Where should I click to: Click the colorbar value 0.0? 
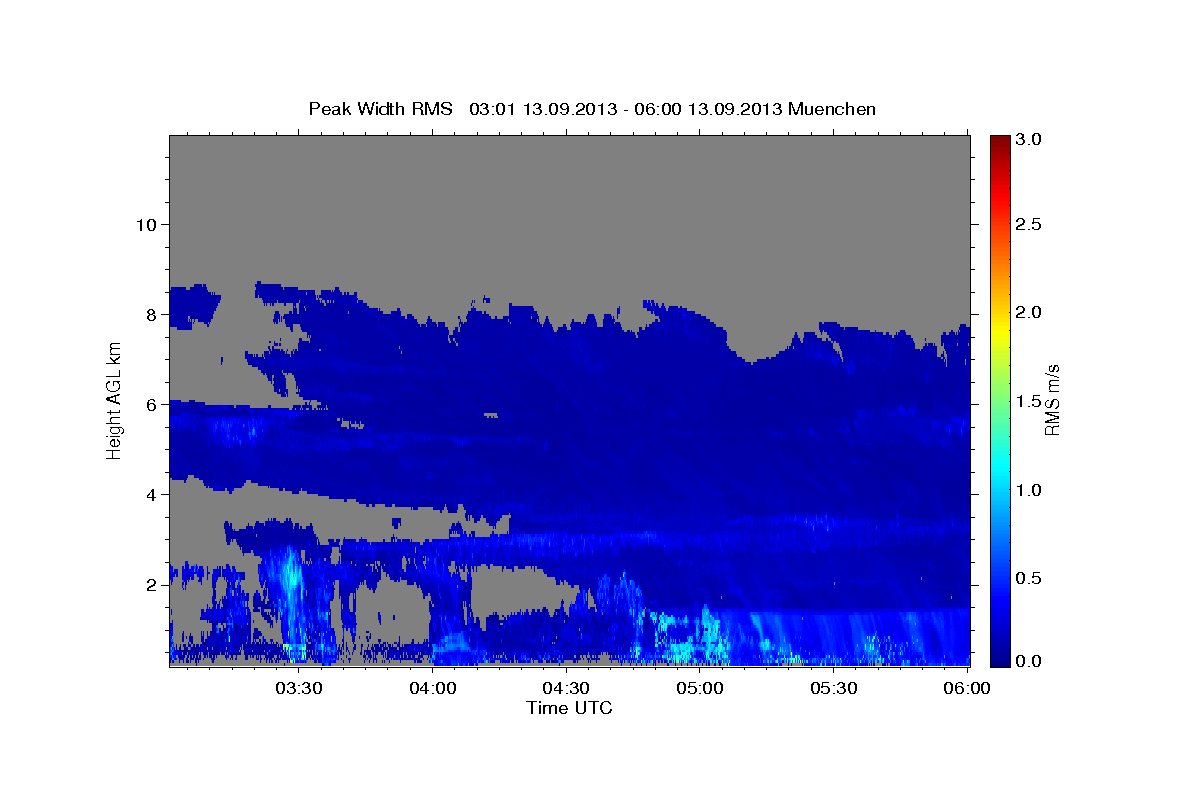[1029, 661]
